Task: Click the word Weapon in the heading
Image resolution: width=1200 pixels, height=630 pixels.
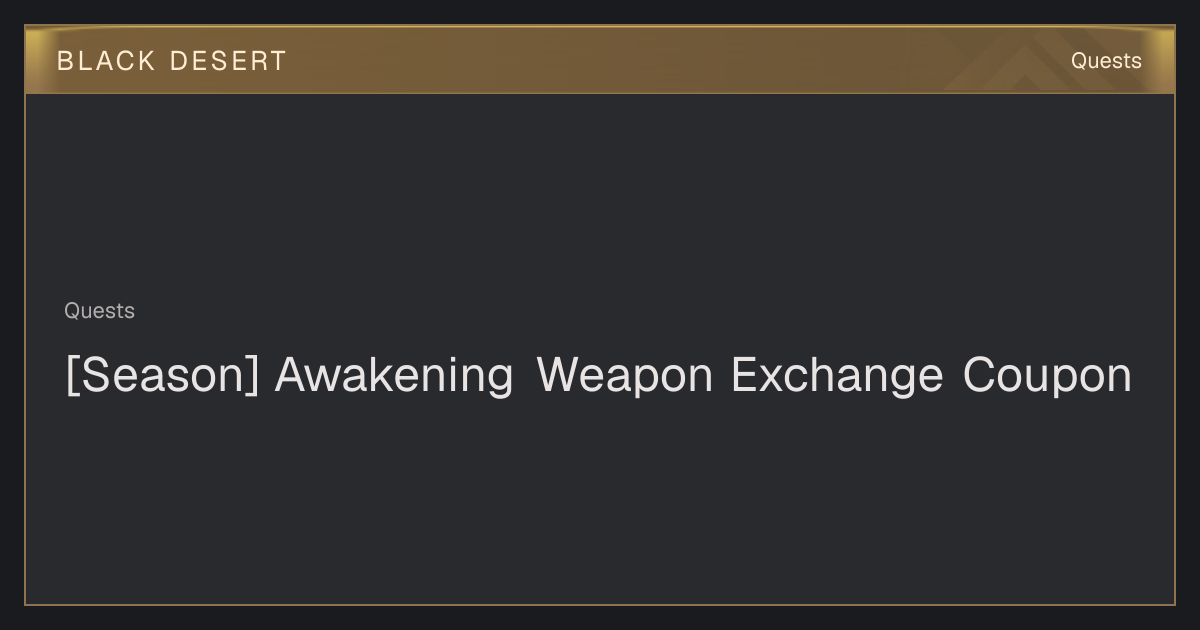Action: (x=625, y=377)
